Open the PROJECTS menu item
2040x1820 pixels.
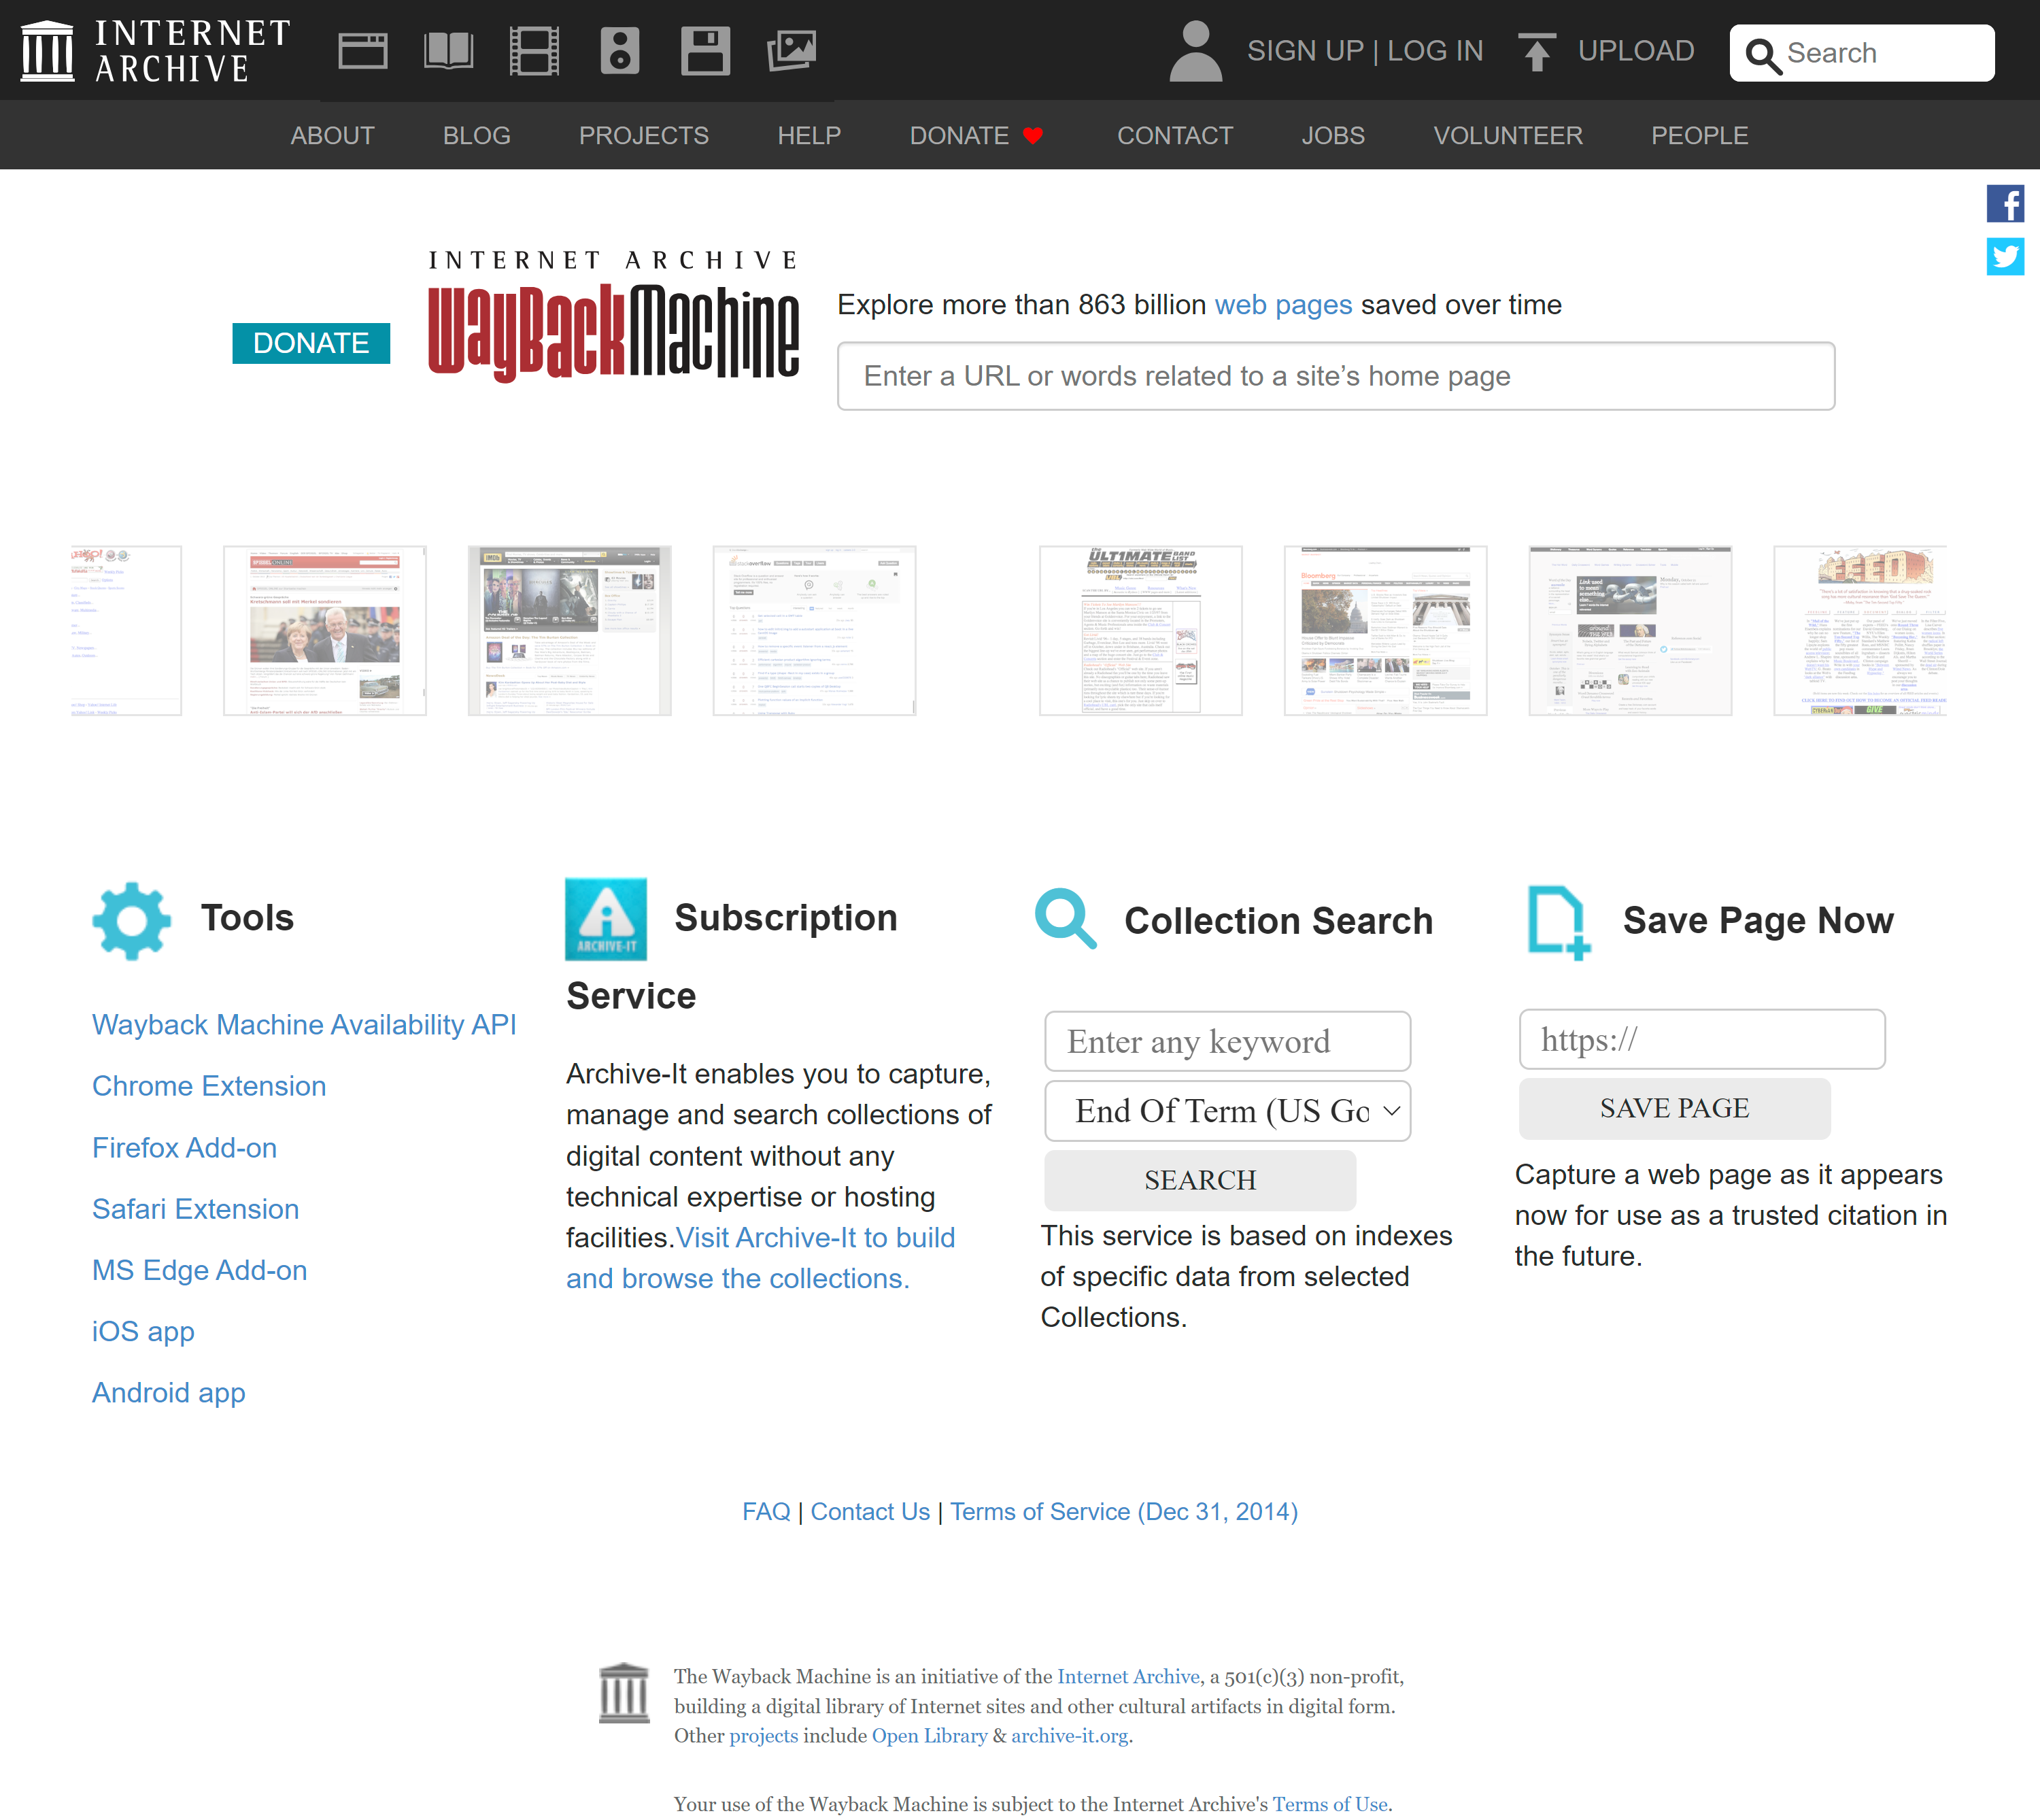coord(644,135)
